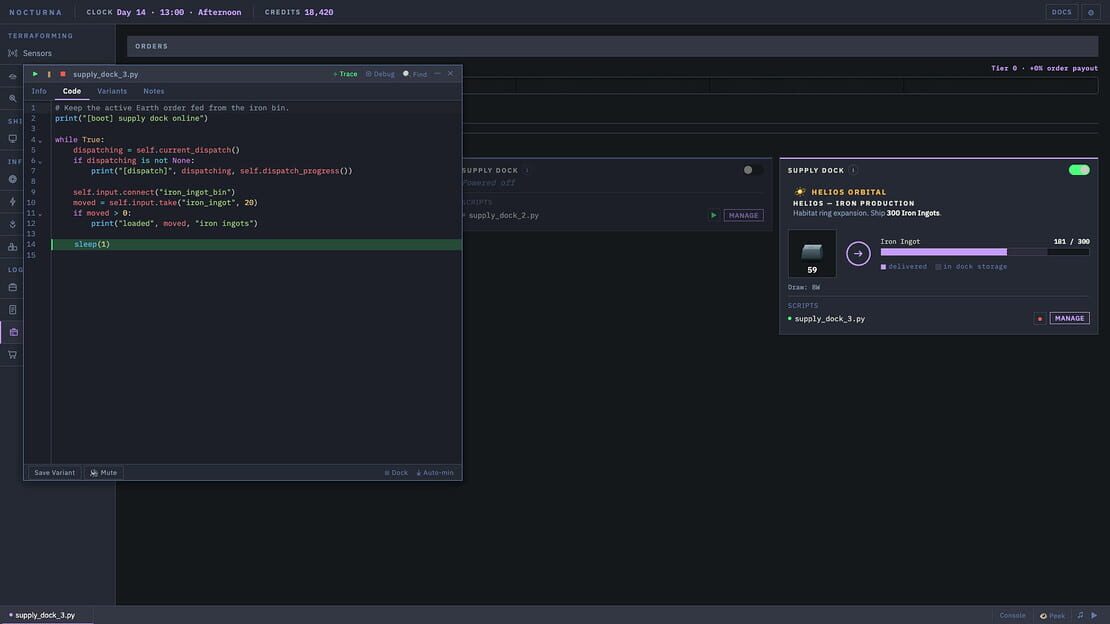Open the Notes tab
The image size is (1110, 624).
[154, 91]
